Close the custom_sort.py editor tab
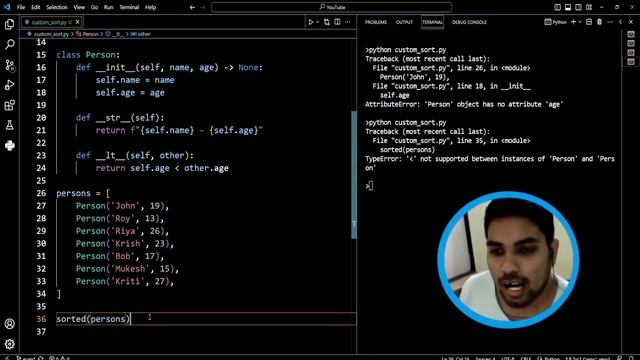Image resolution: width=640 pixels, height=360 pixels. point(78,22)
